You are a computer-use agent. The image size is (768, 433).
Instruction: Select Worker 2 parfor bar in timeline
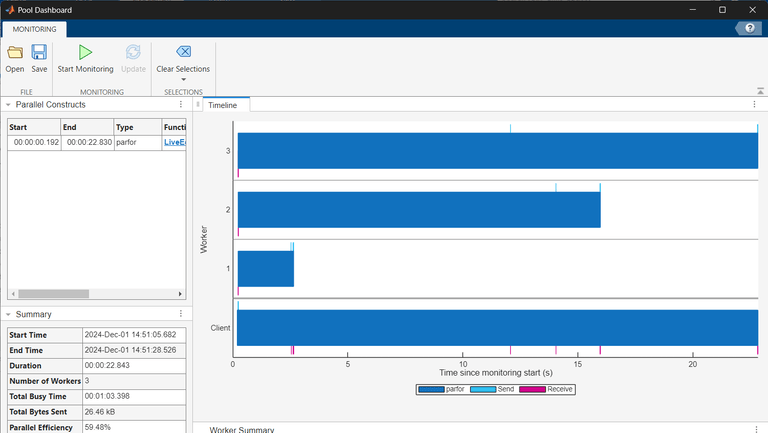tap(418, 209)
